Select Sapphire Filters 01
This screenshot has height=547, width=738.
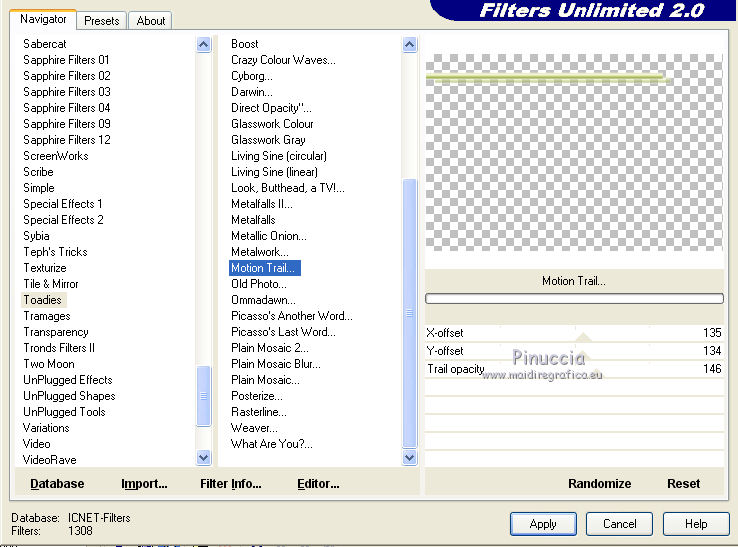pos(66,60)
